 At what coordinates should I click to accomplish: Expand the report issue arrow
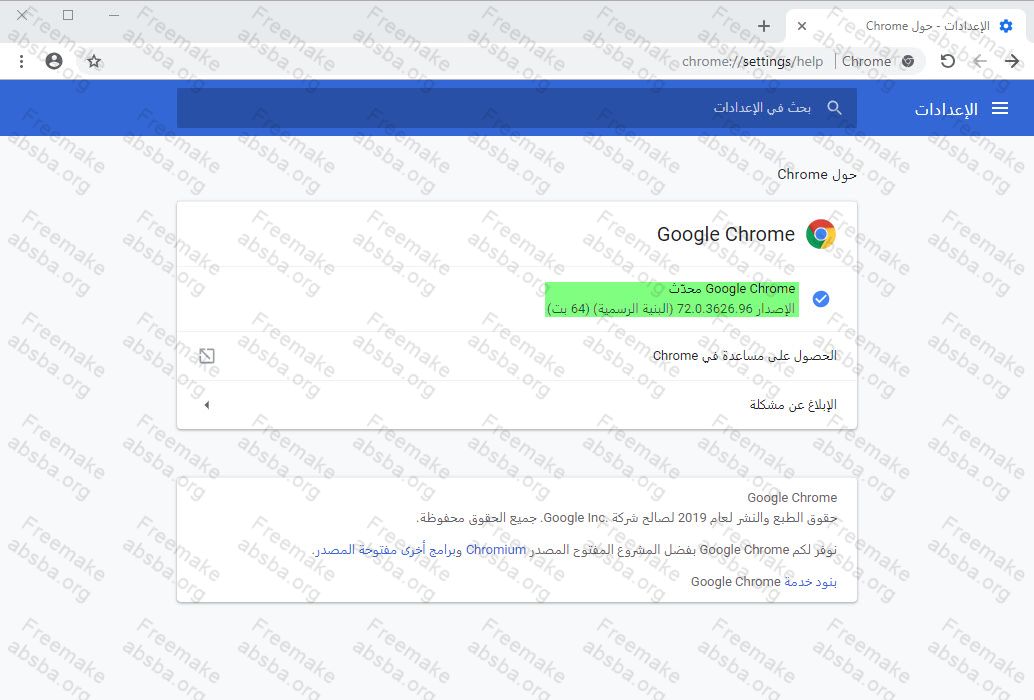(x=207, y=405)
